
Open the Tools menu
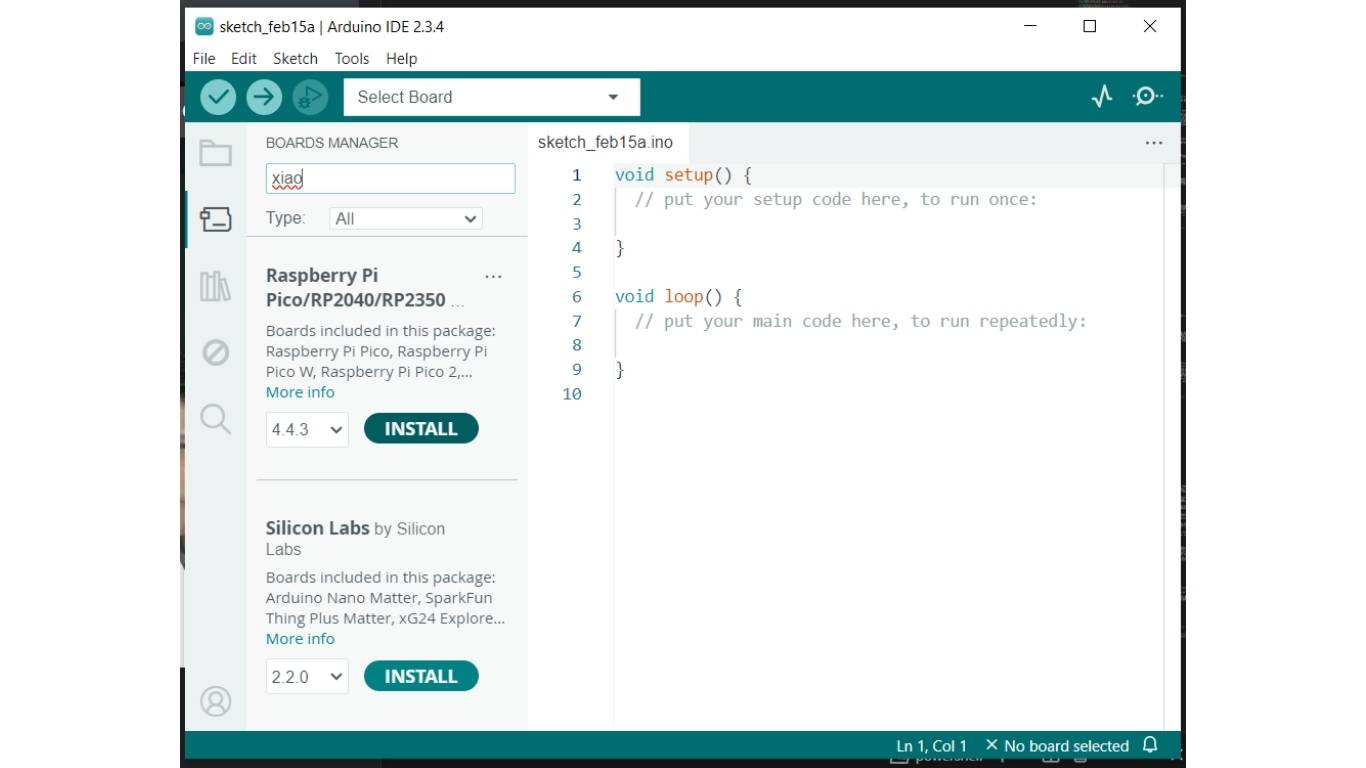tap(352, 59)
